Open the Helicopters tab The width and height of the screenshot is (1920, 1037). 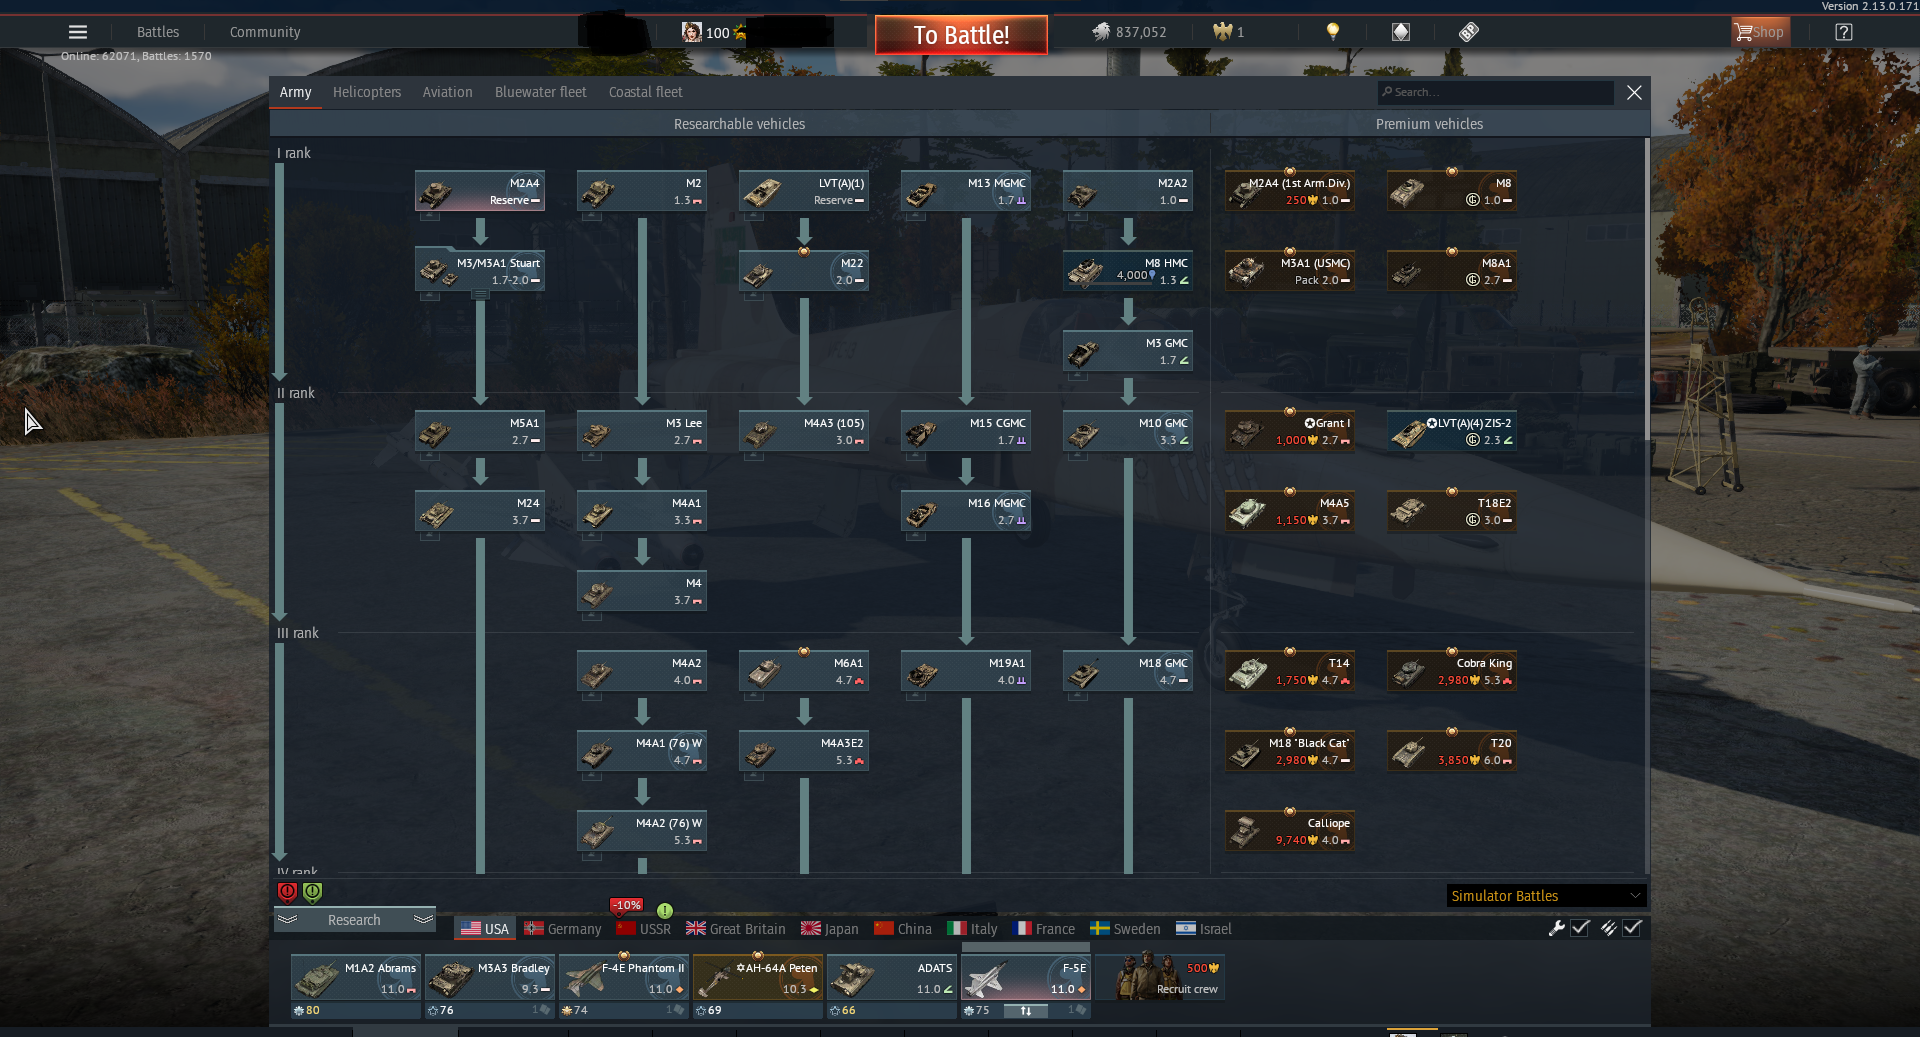tap(367, 92)
